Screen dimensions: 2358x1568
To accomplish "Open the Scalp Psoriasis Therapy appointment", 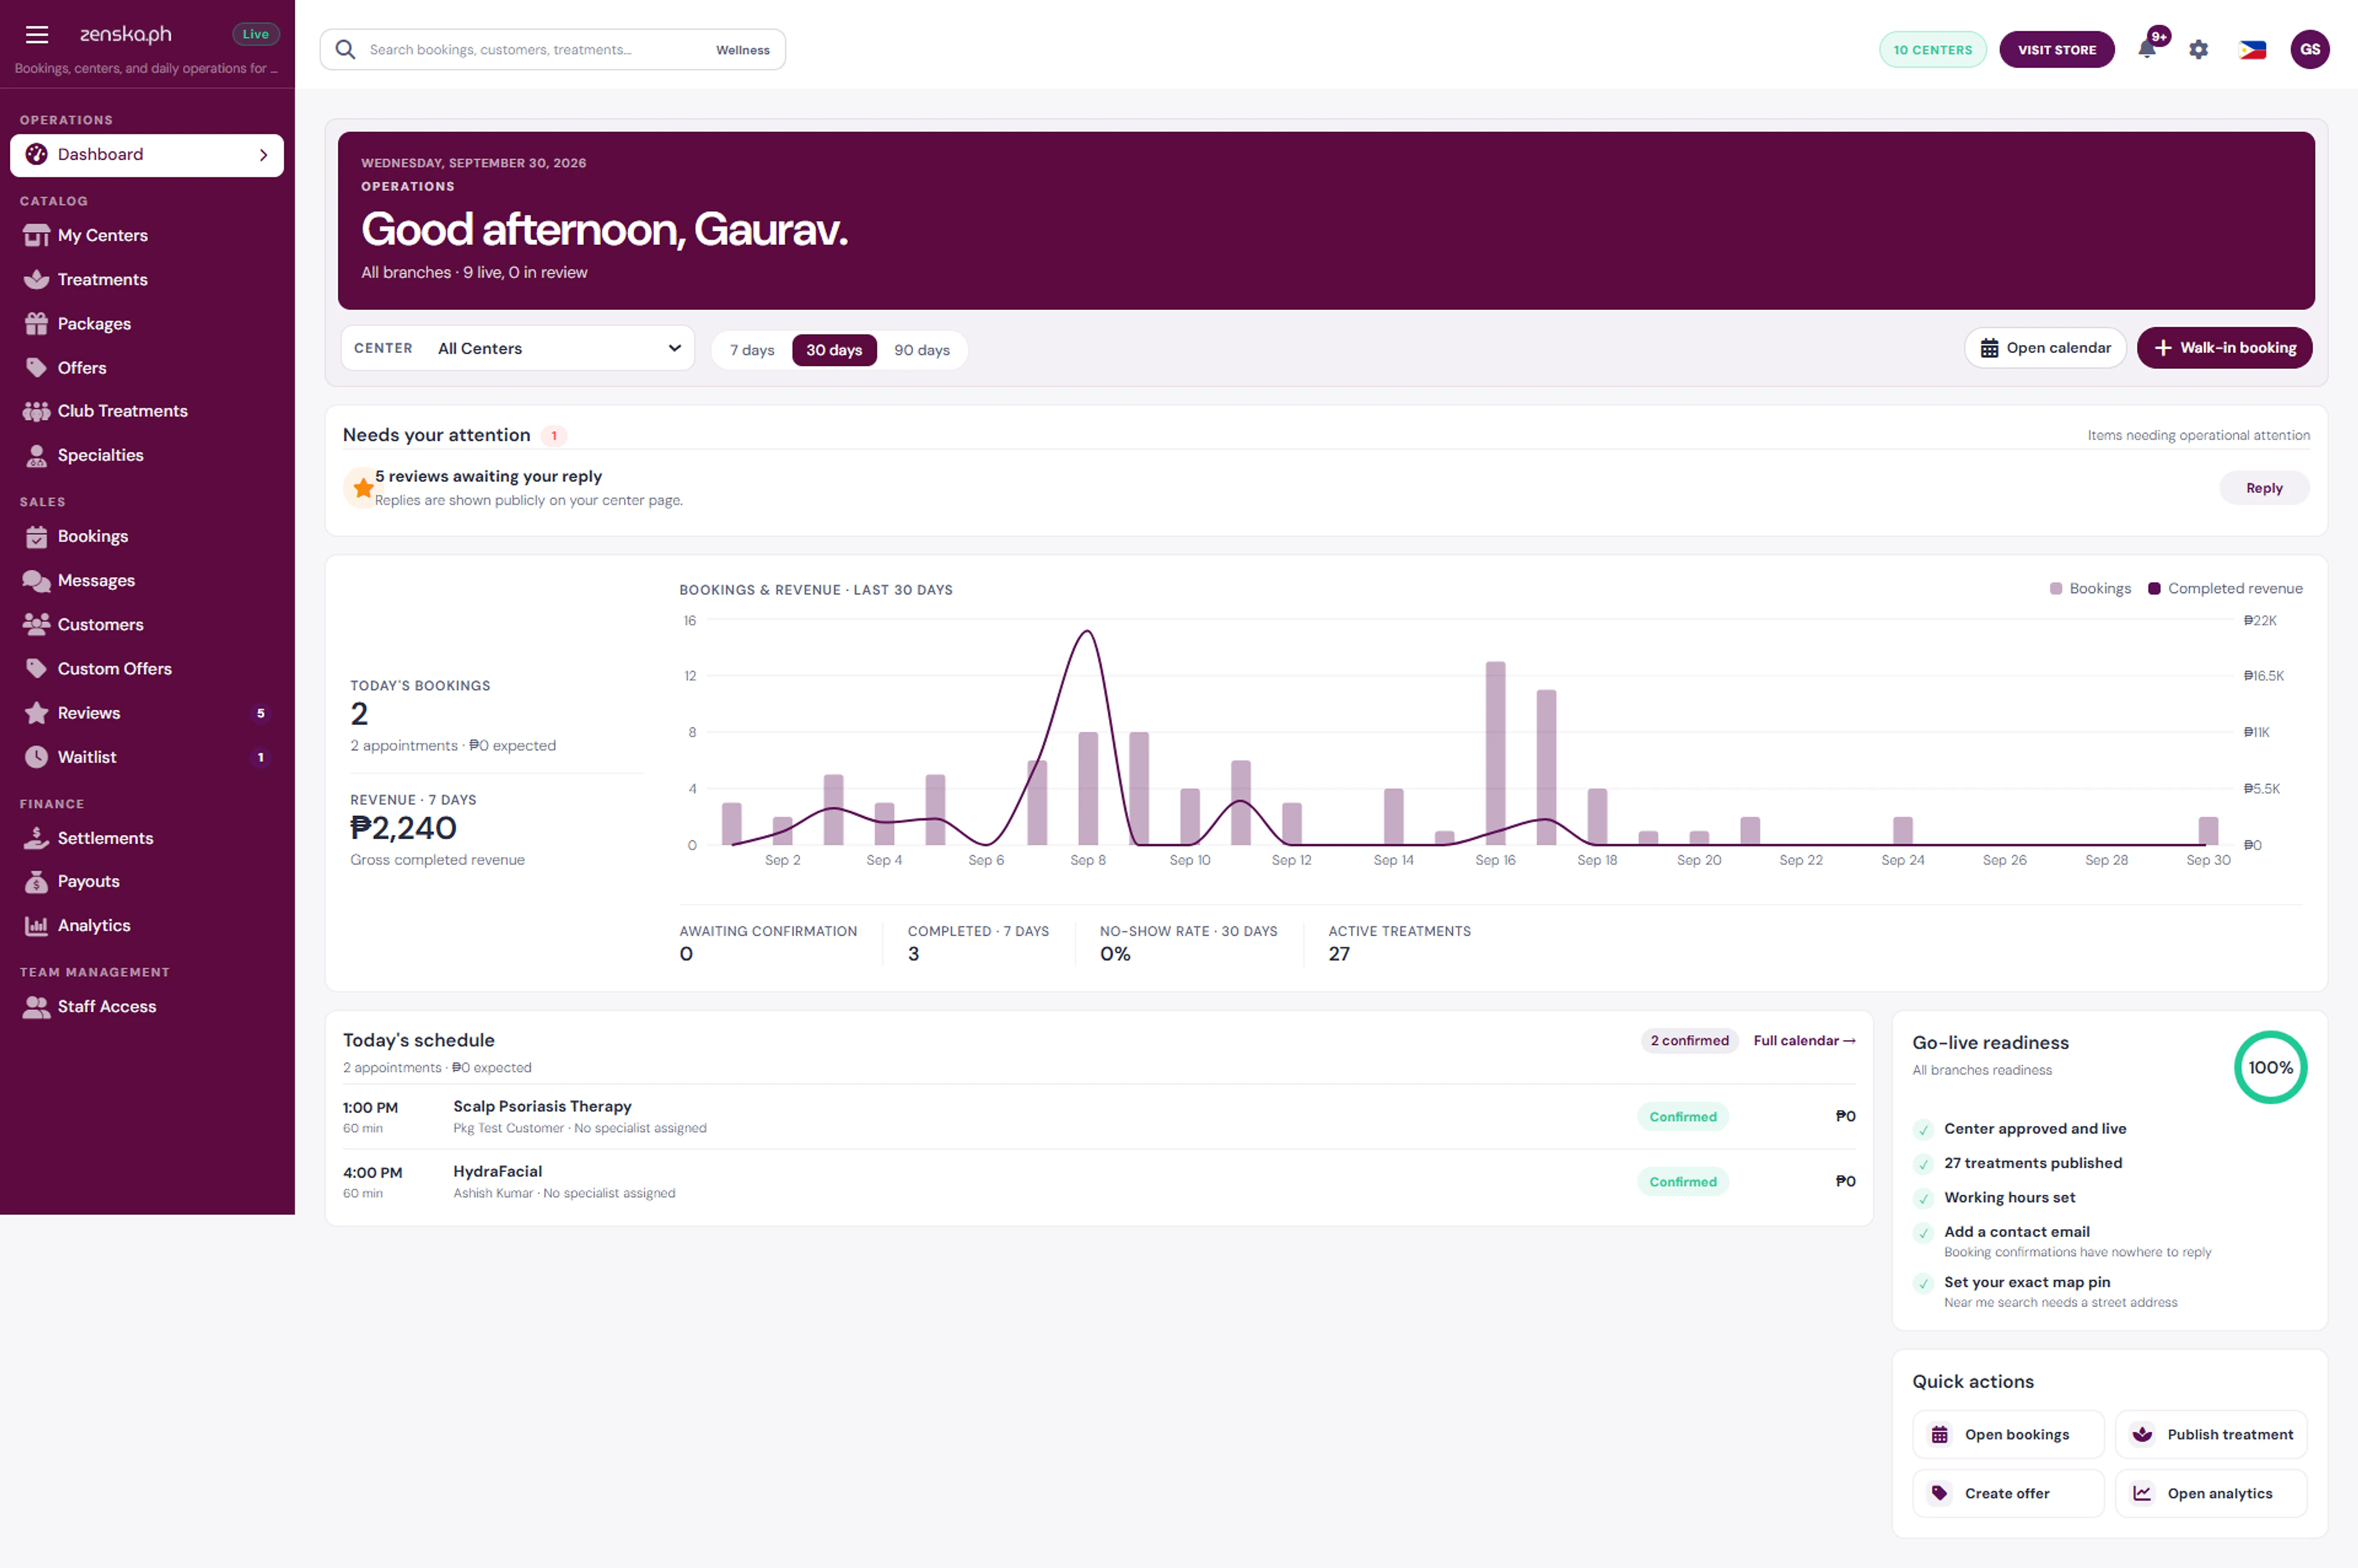I will click(1098, 1116).
